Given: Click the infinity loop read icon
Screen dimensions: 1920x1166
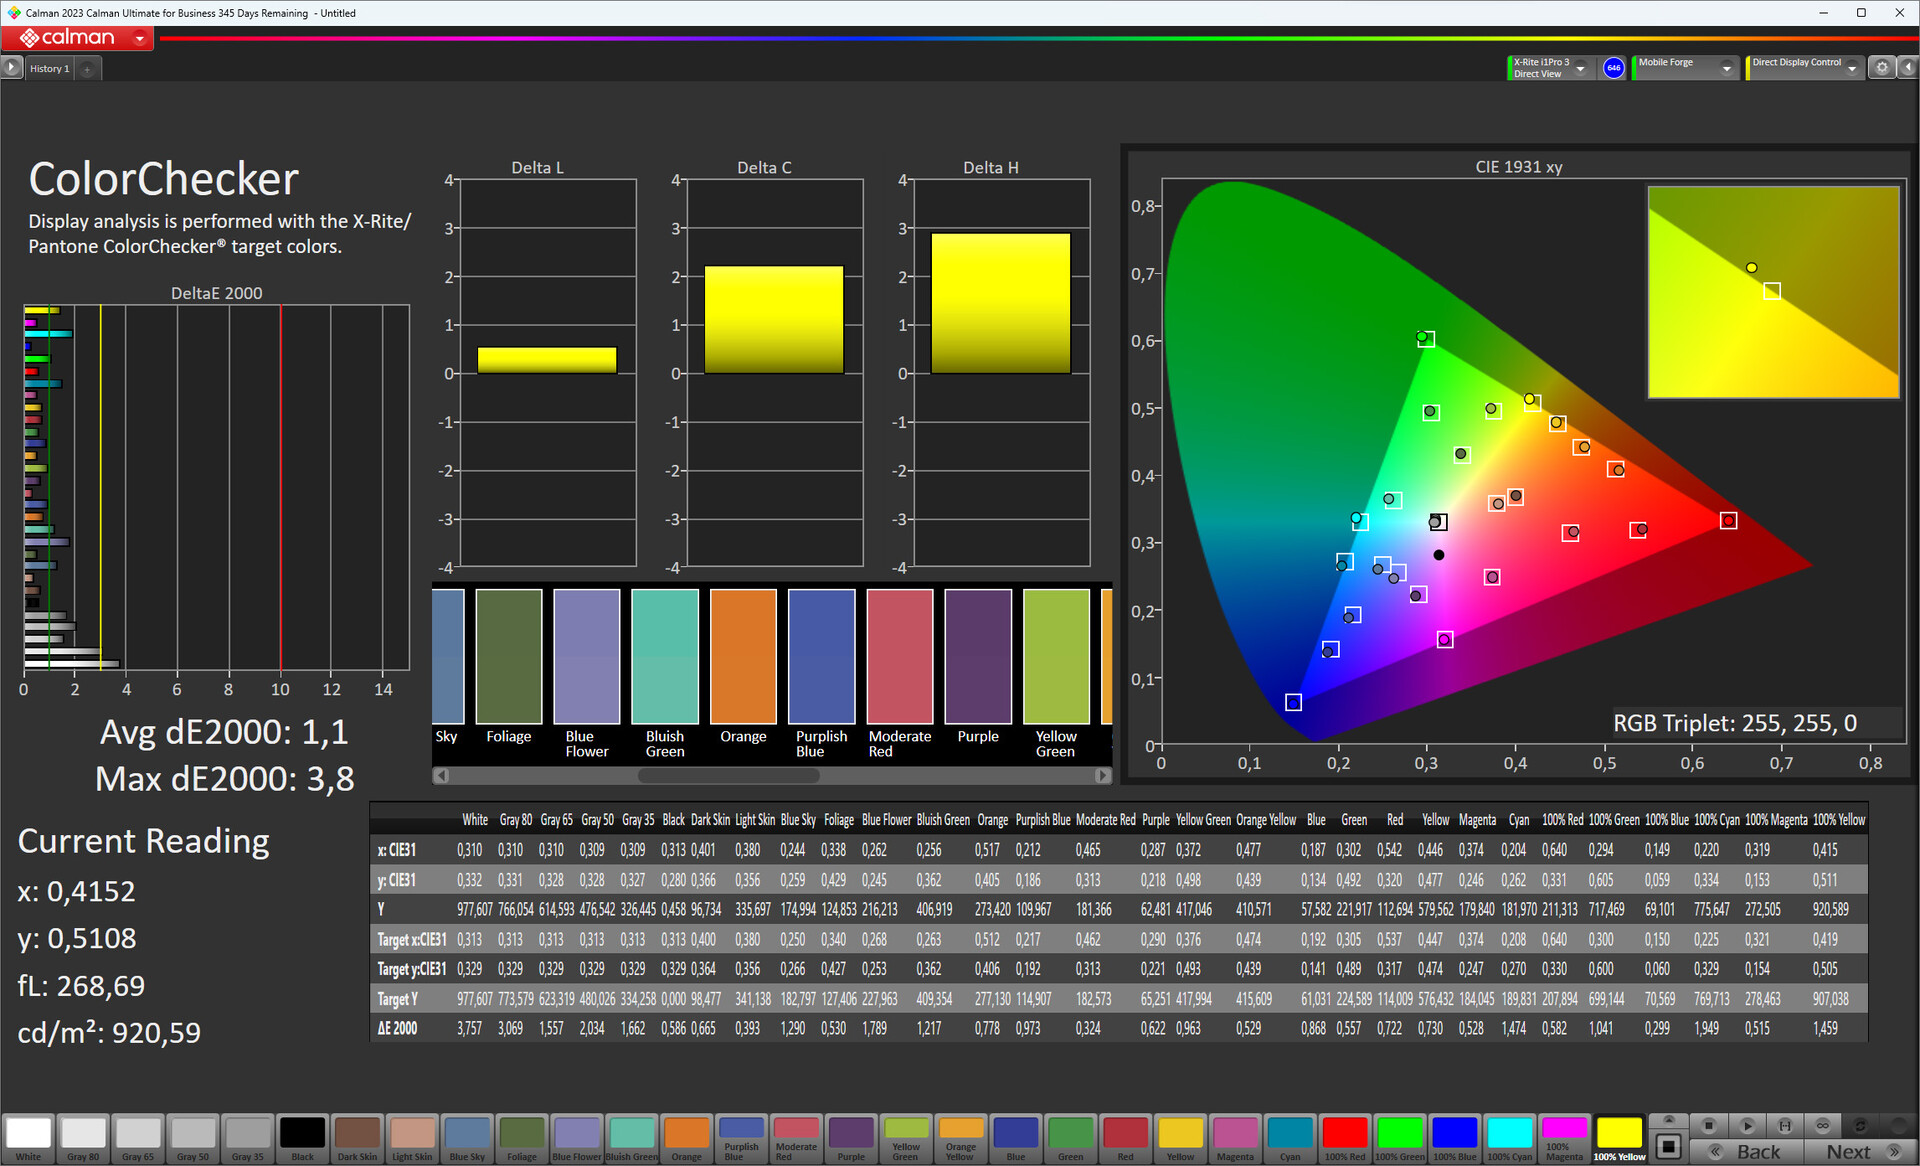Looking at the screenshot, I should pyautogui.click(x=1823, y=1125).
